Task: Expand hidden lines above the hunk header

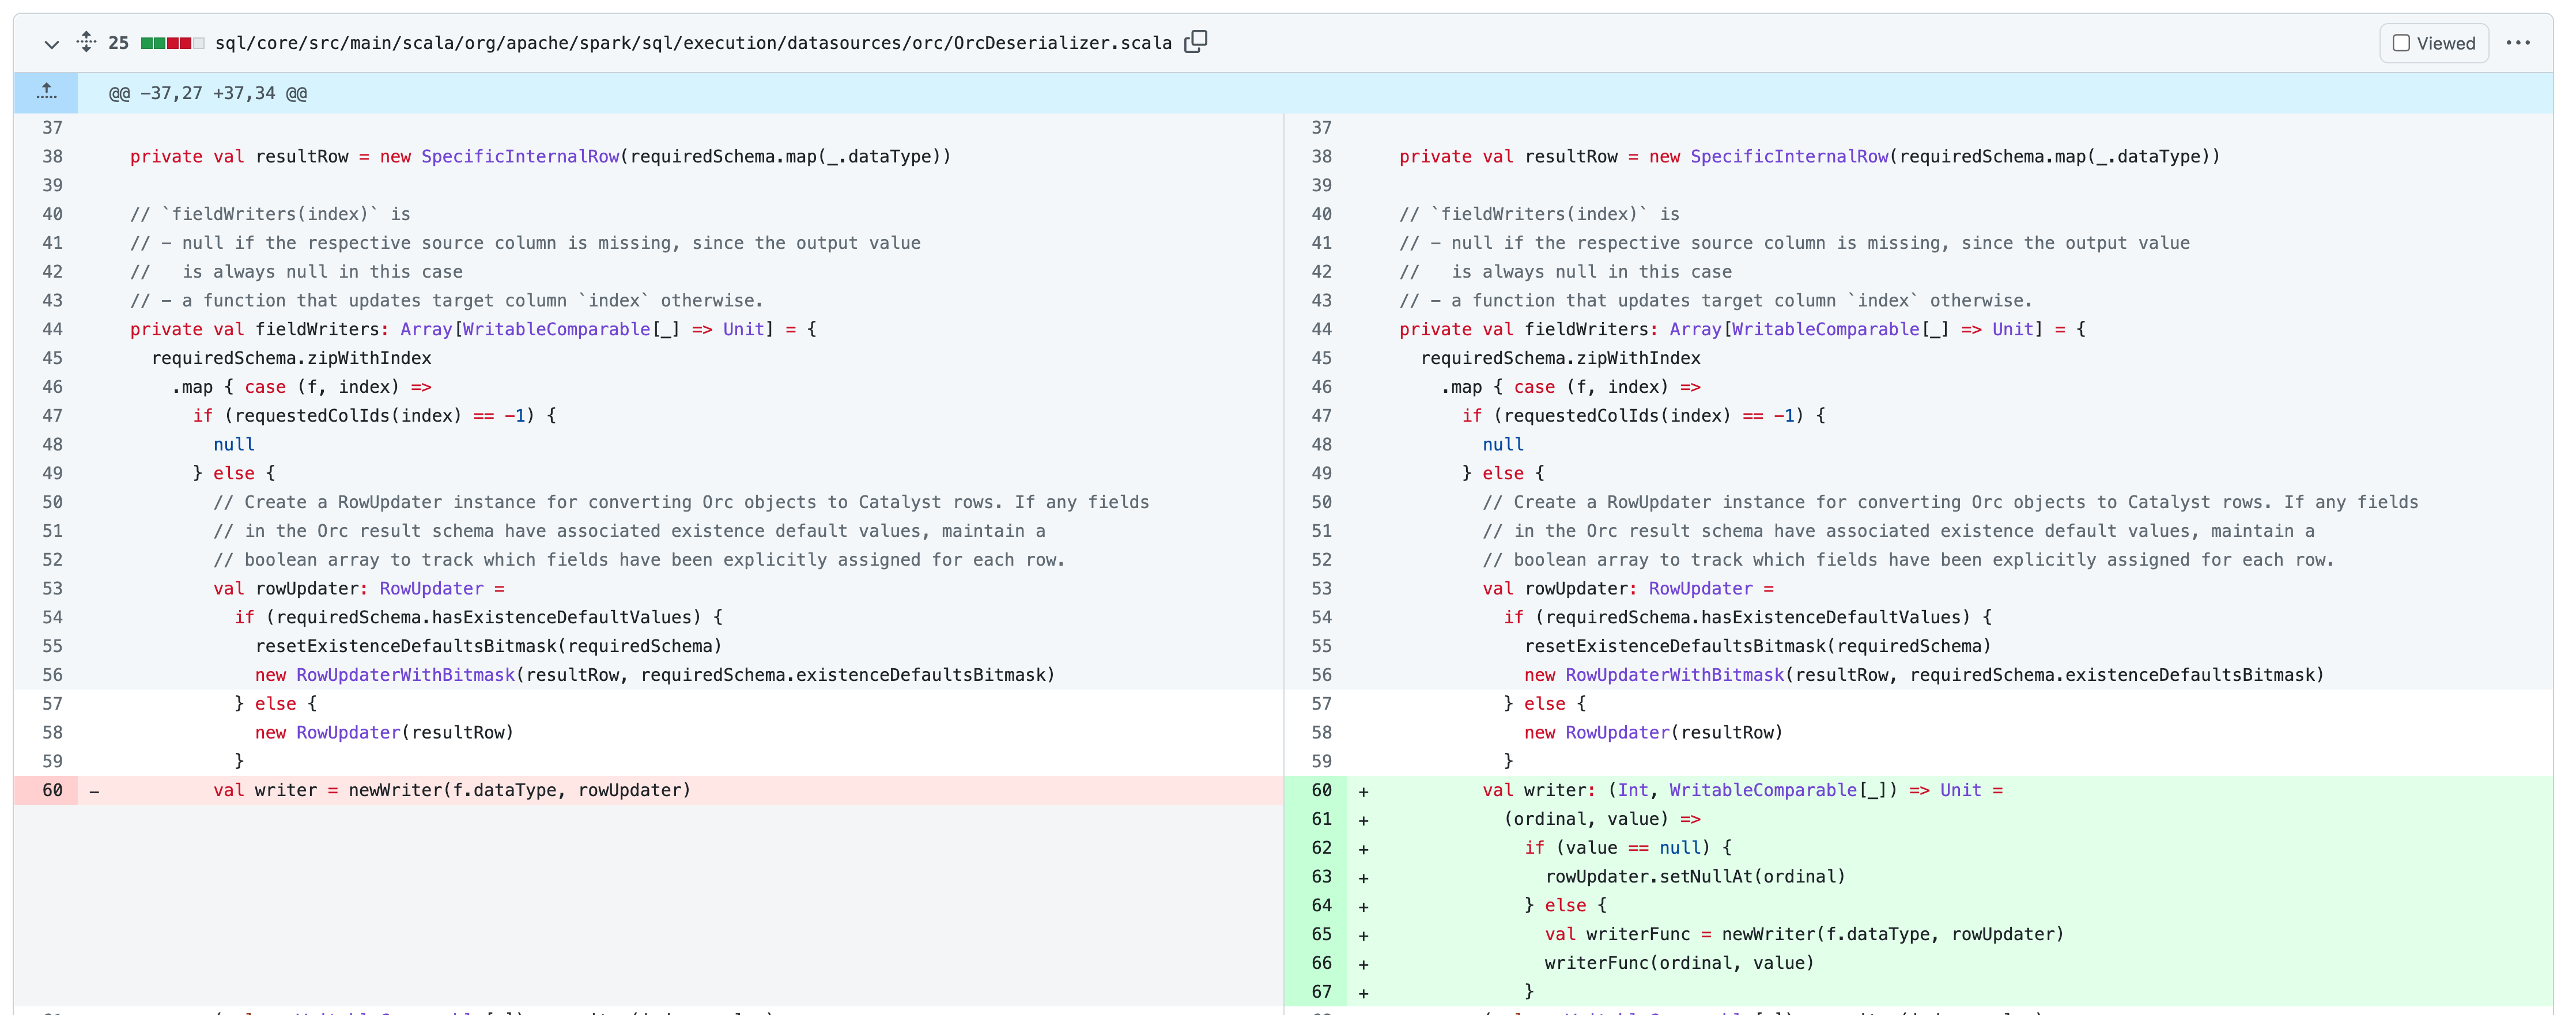Action: click(x=46, y=93)
